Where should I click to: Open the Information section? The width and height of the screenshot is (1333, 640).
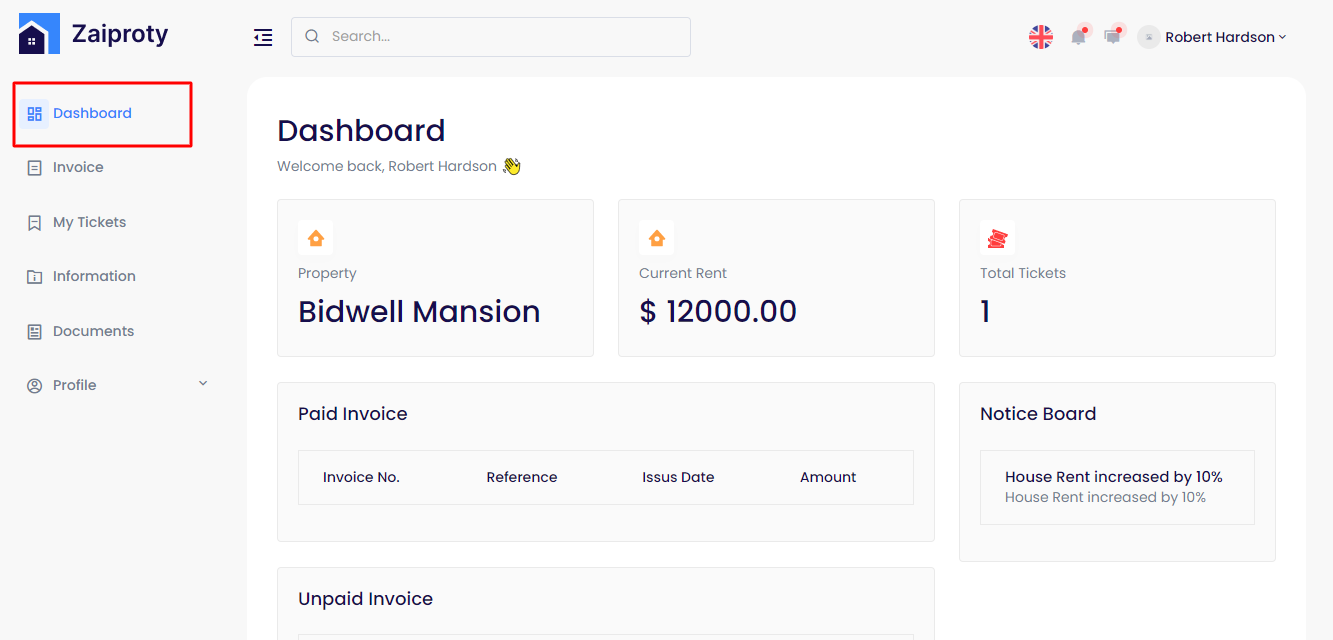coord(94,276)
